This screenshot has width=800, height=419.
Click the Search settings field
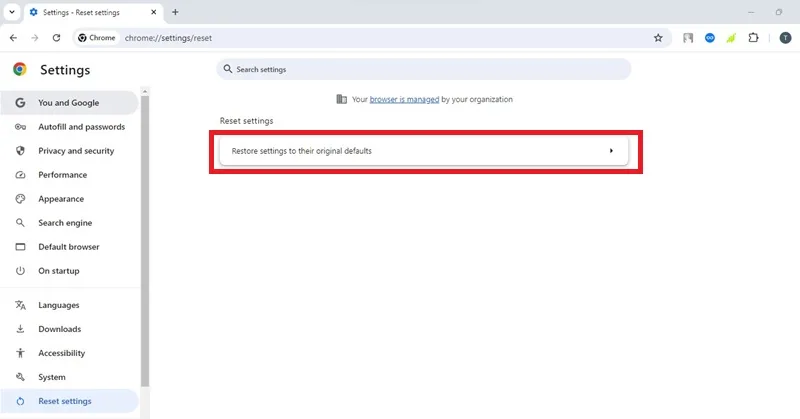point(423,69)
